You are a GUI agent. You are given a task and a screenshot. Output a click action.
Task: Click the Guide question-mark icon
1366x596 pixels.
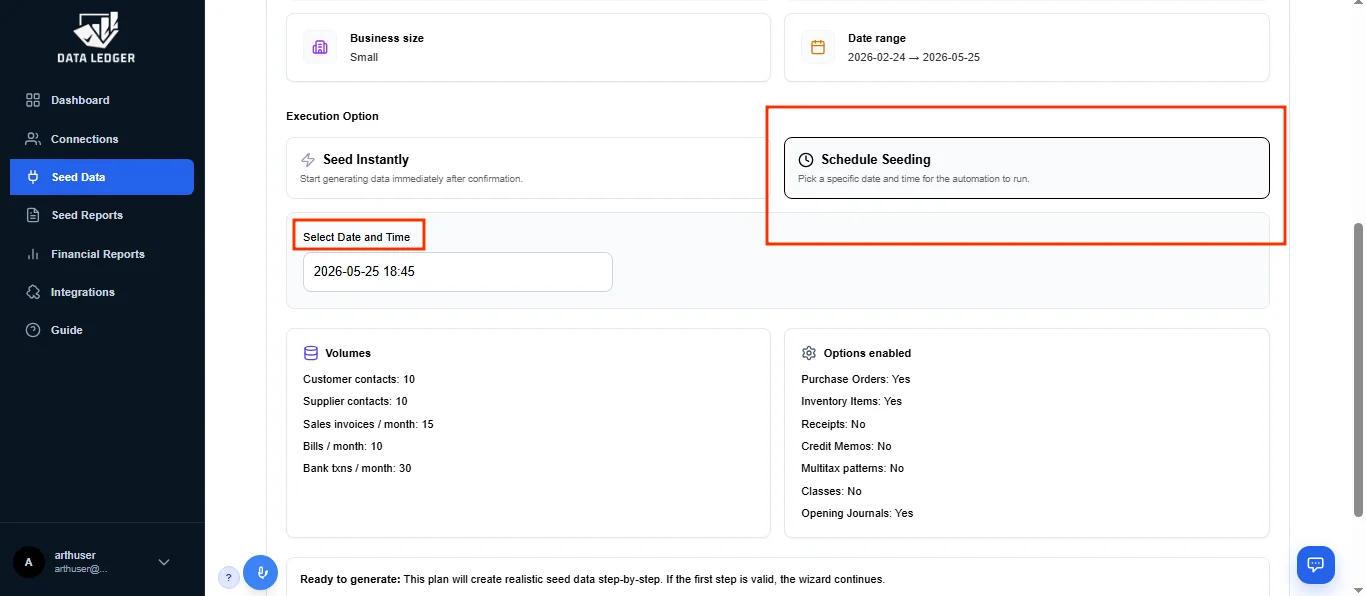[x=33, y=330]
